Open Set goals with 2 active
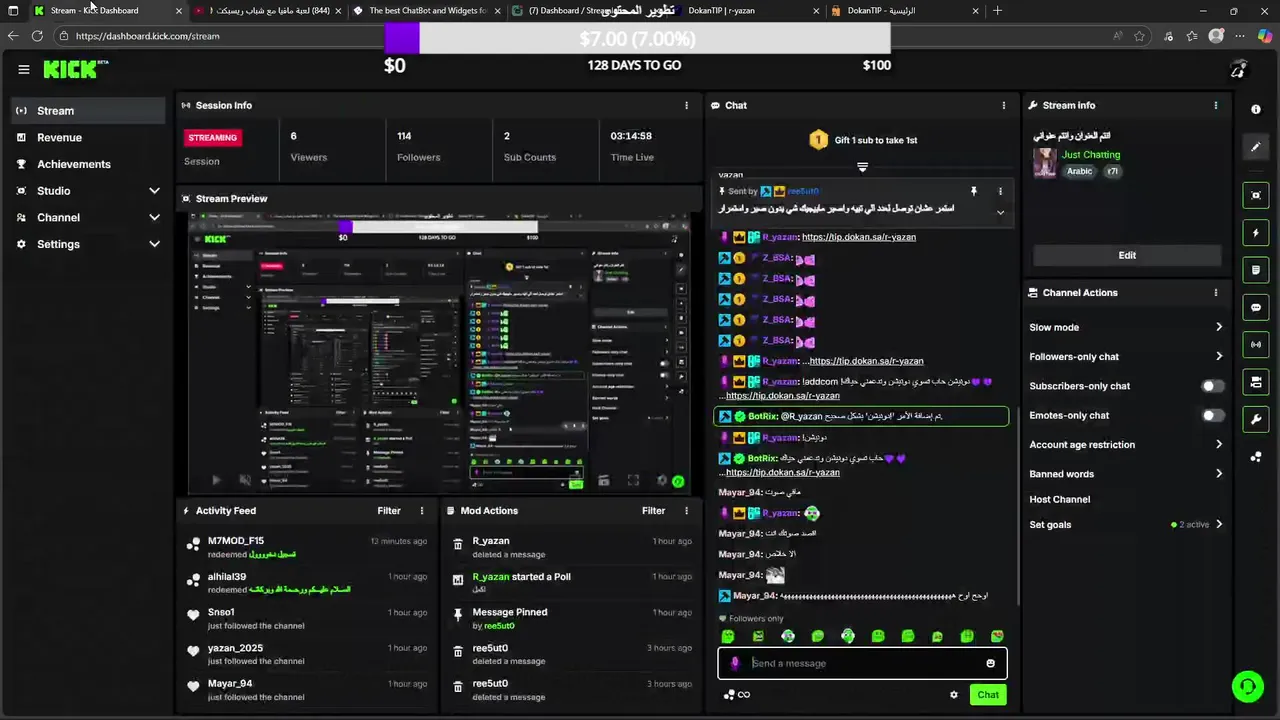 pyautogui.click(x=1125, y=525)
